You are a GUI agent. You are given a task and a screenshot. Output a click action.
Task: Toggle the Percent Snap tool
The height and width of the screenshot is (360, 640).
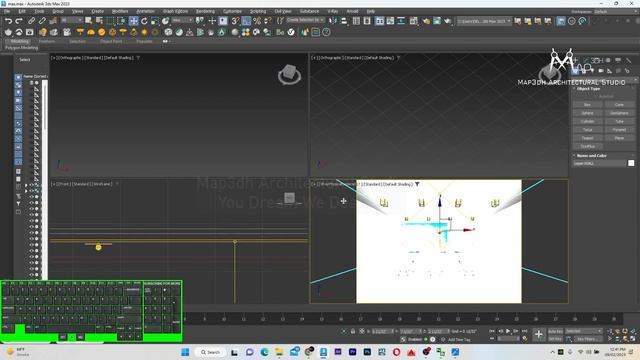[x=257, y=21]
